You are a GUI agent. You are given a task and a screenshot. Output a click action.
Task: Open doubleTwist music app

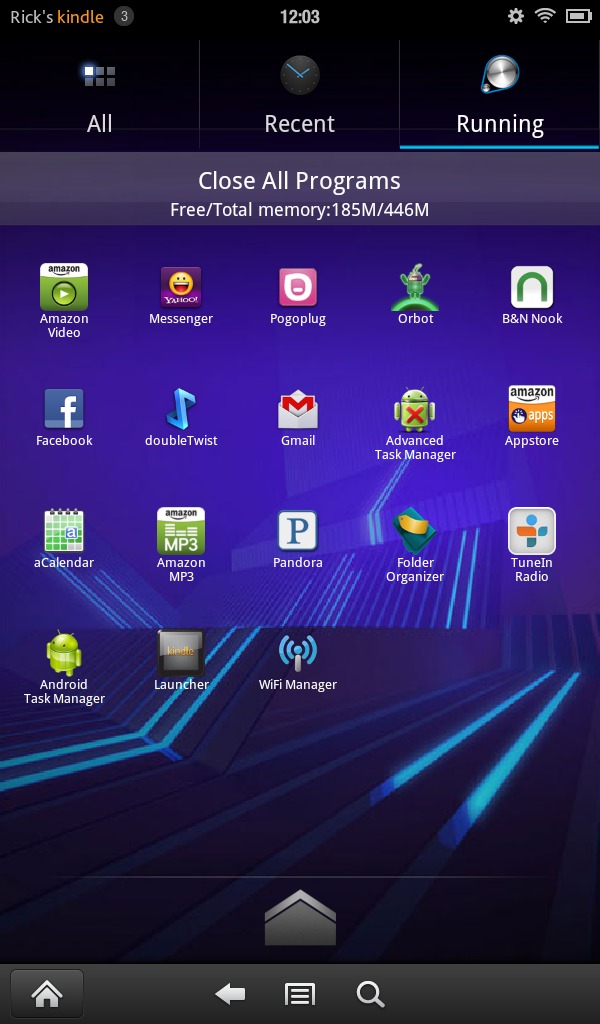pyautogui.click(x=181, y=409)
